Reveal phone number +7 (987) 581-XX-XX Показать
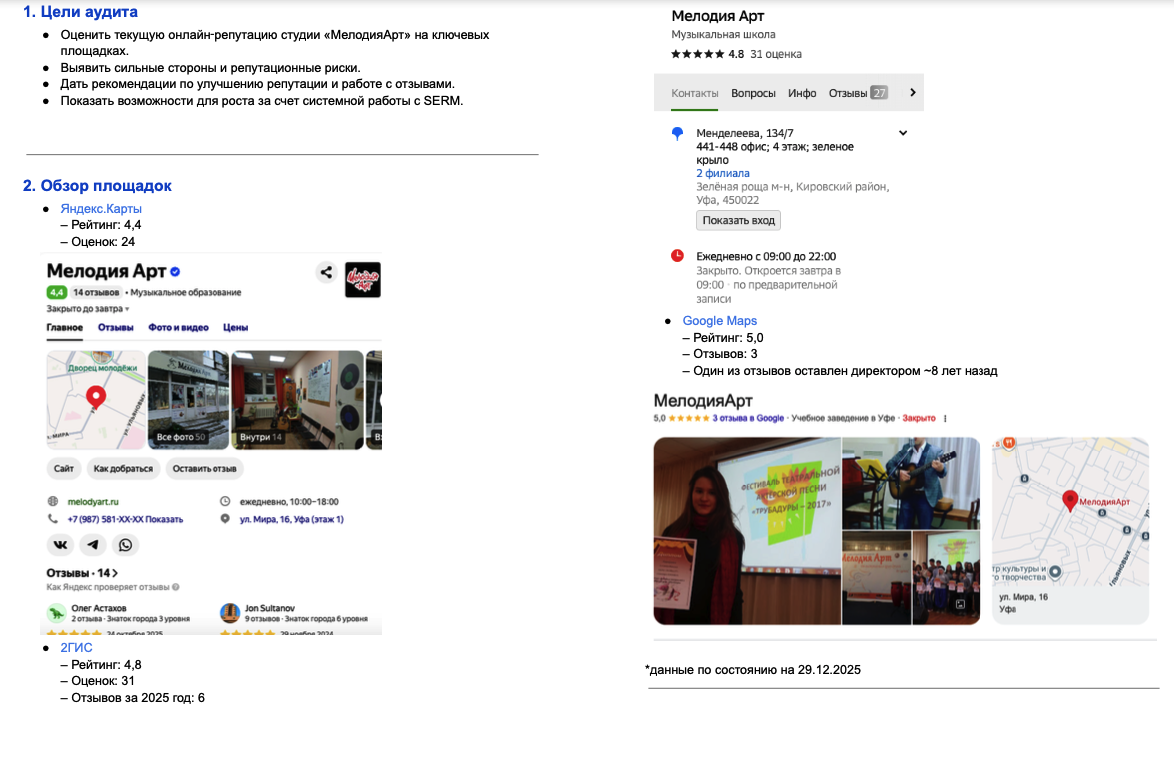The width and height of the screenshot is (1174, 758). pyautogui.click(x=125, y=518)
